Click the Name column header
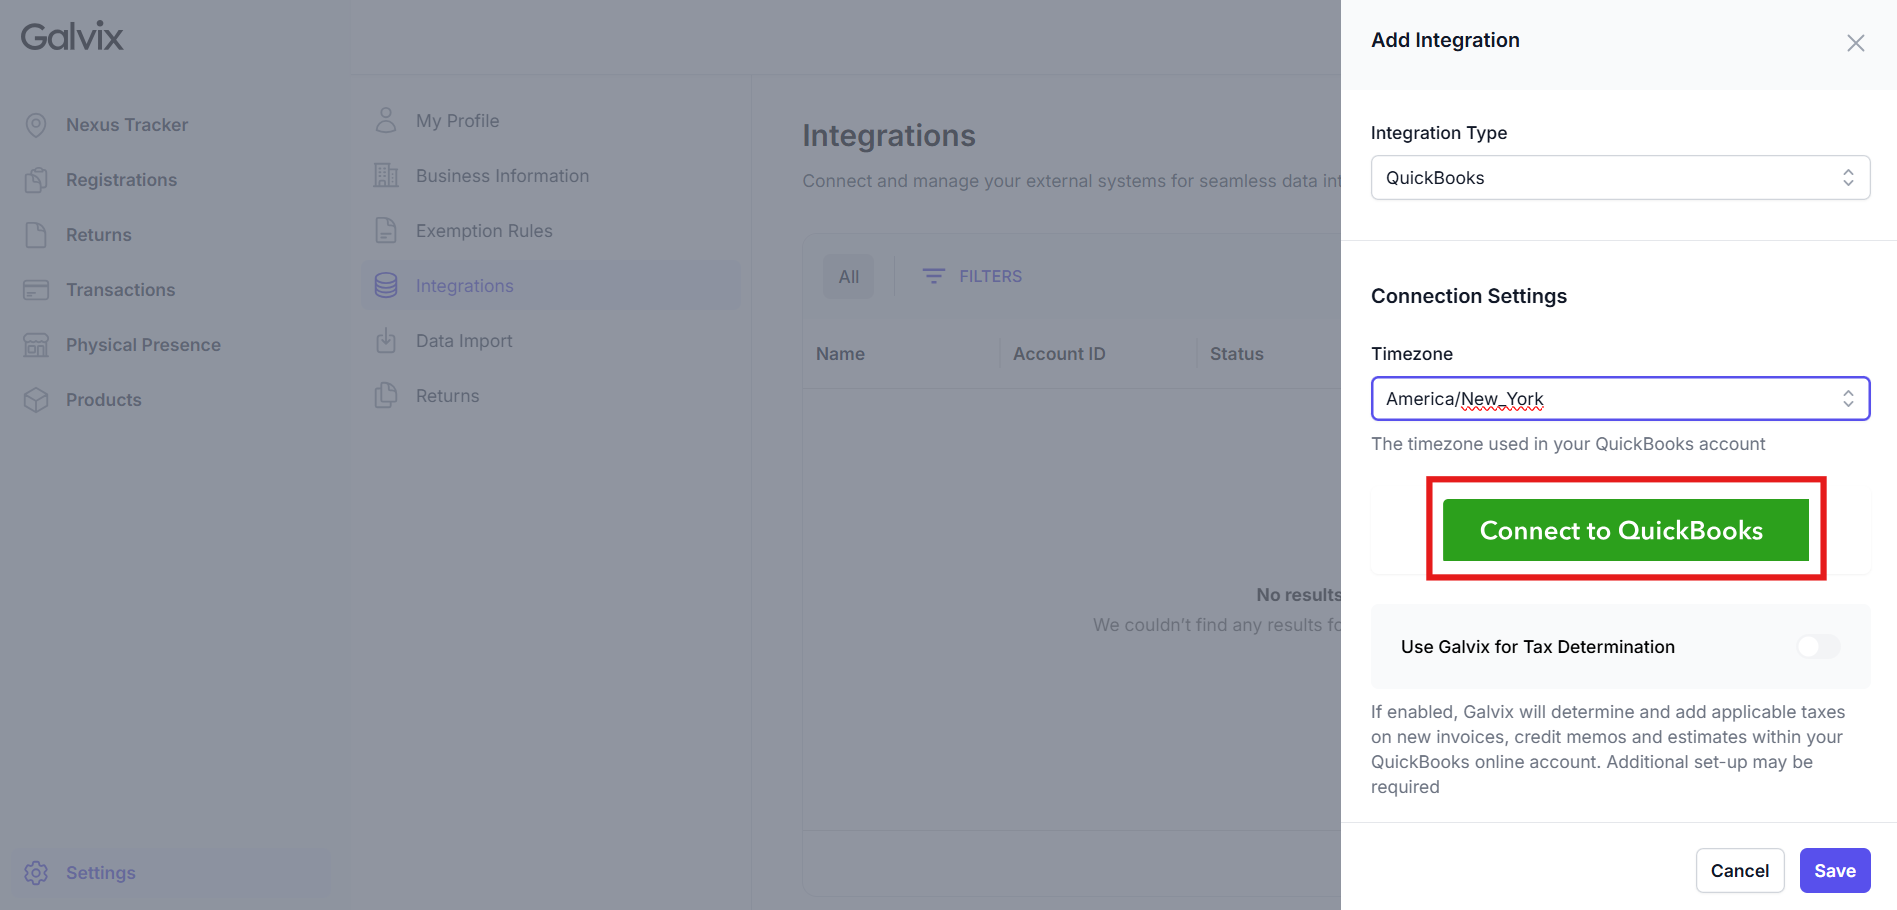 coord(840,354)
